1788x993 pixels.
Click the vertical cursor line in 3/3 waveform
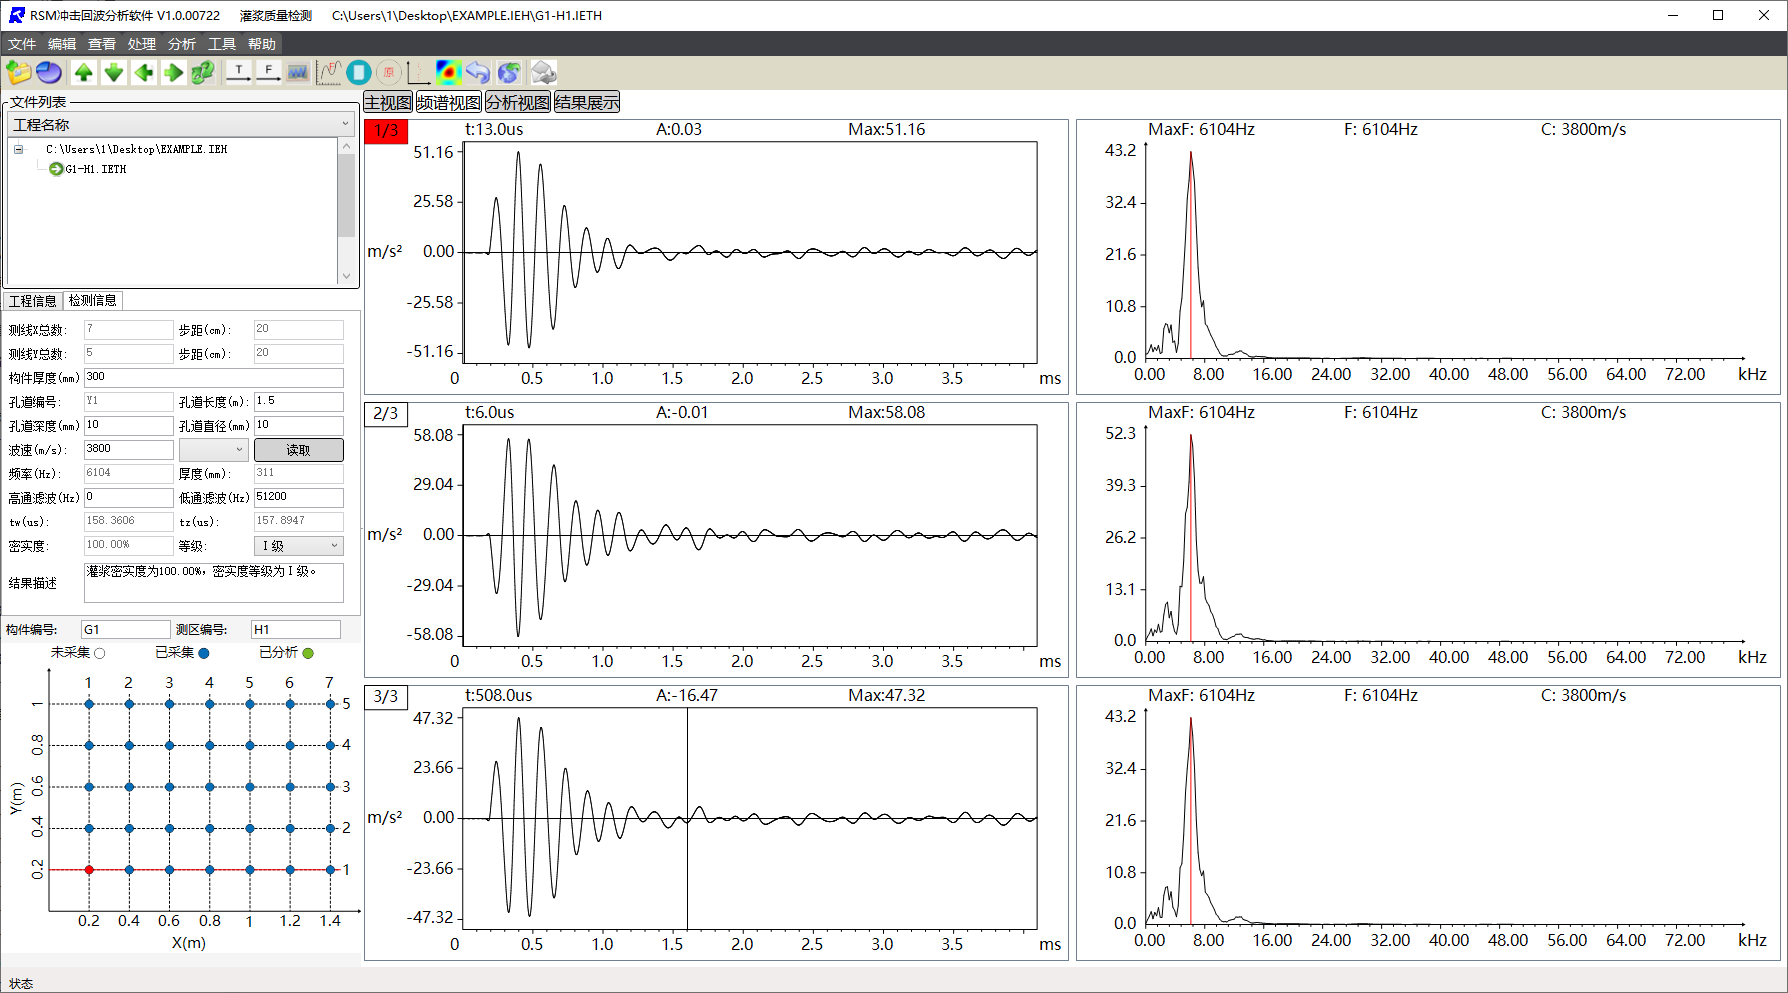687,819
